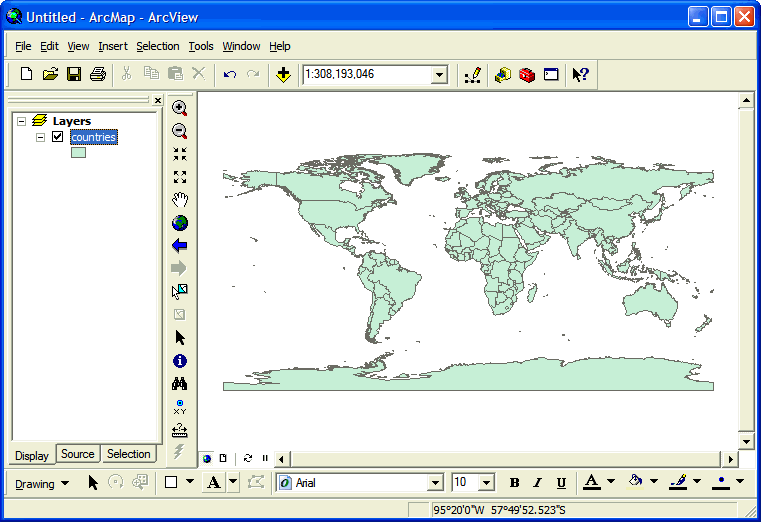Click the countries layer green symbol swatch

click(x=78, y=153)
